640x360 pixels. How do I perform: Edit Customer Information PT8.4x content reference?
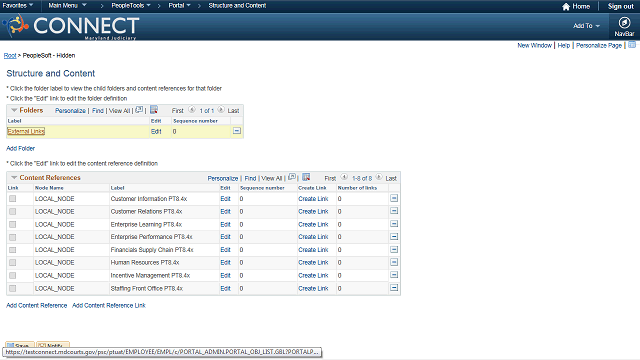point(225,199)
